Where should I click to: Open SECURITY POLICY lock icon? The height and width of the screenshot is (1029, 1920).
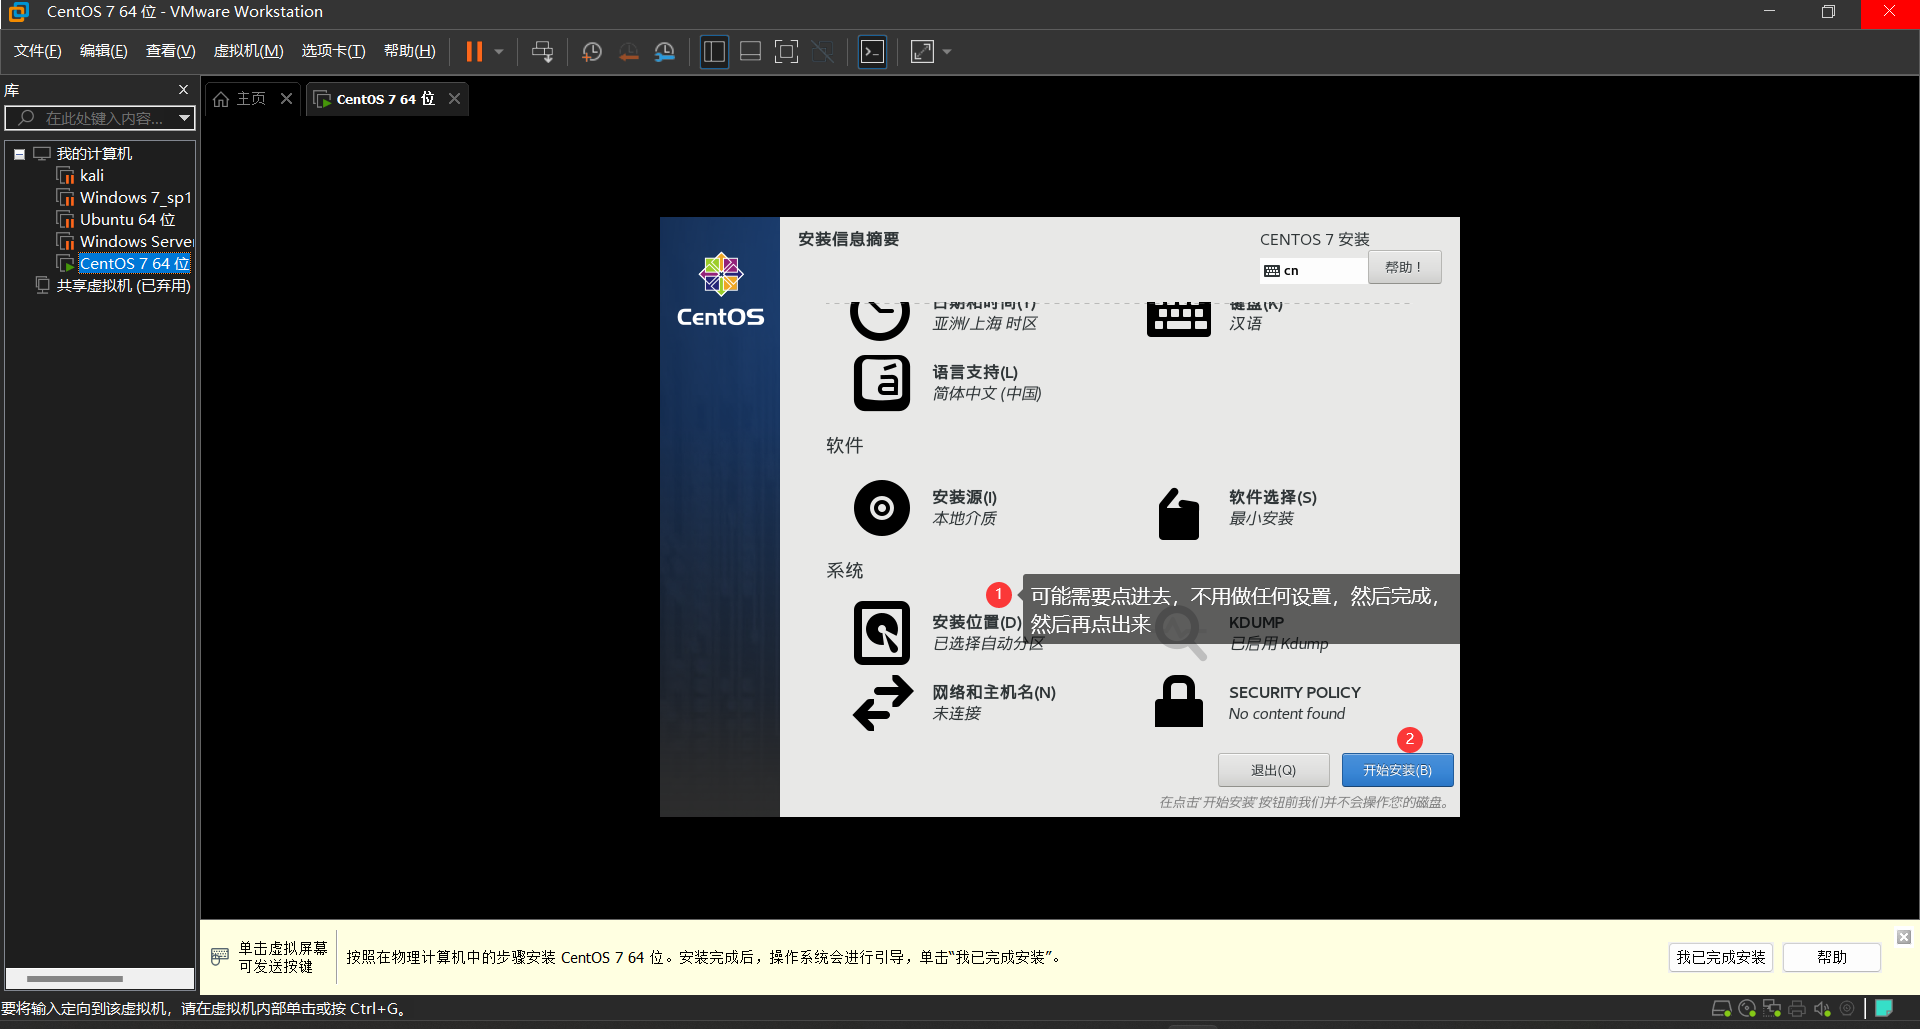pyautogui.click(x=1179, y=702)
